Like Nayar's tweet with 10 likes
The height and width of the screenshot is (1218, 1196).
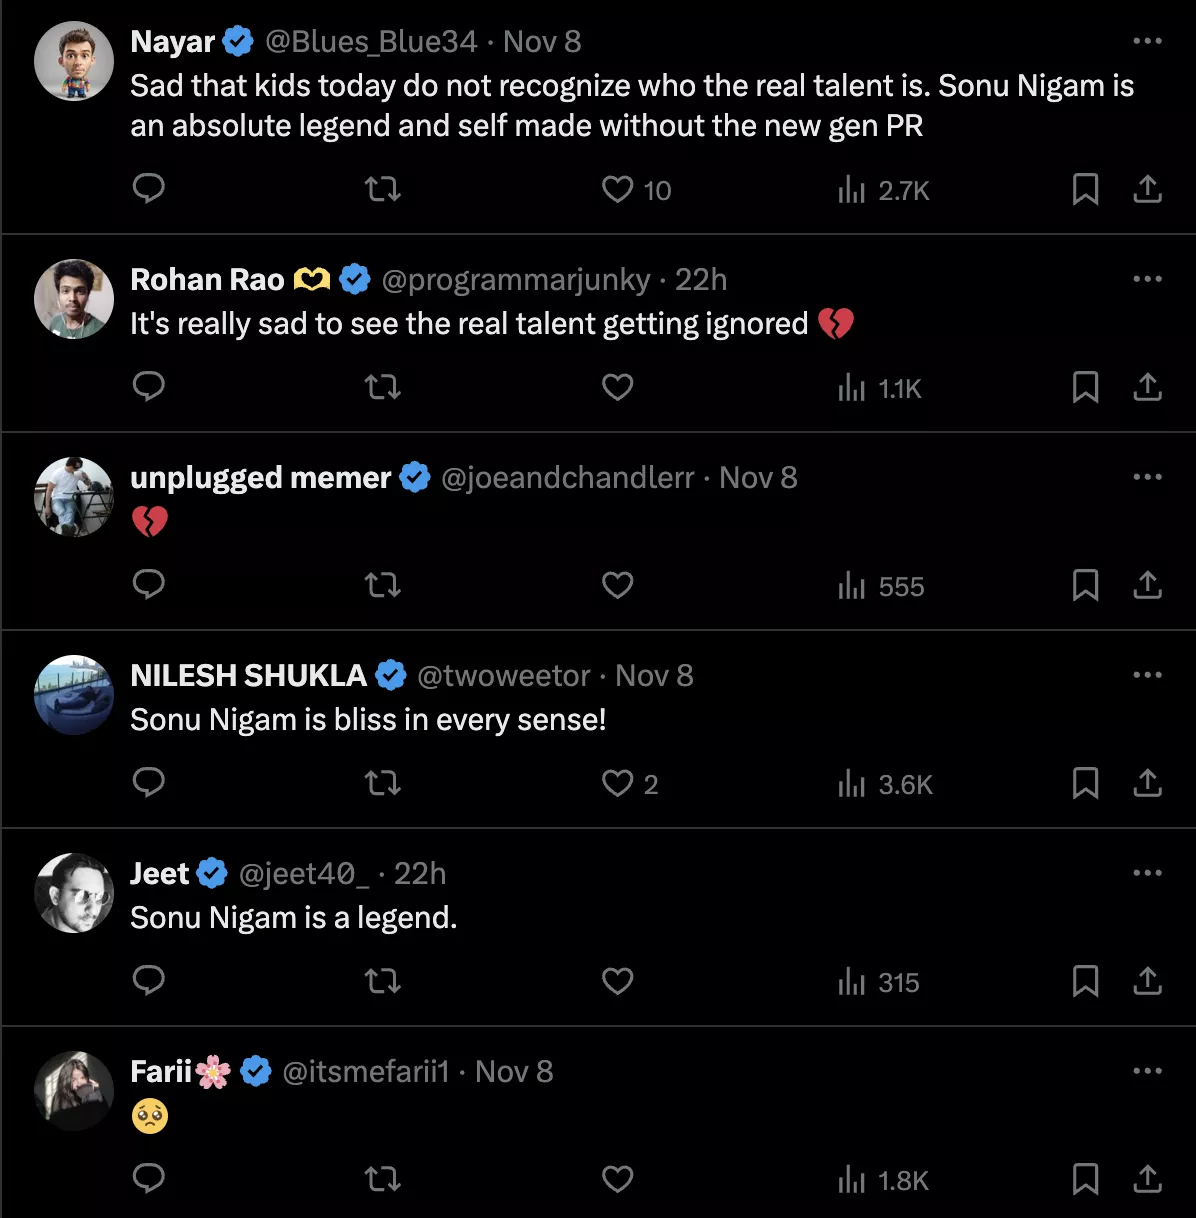coord(618,189)
